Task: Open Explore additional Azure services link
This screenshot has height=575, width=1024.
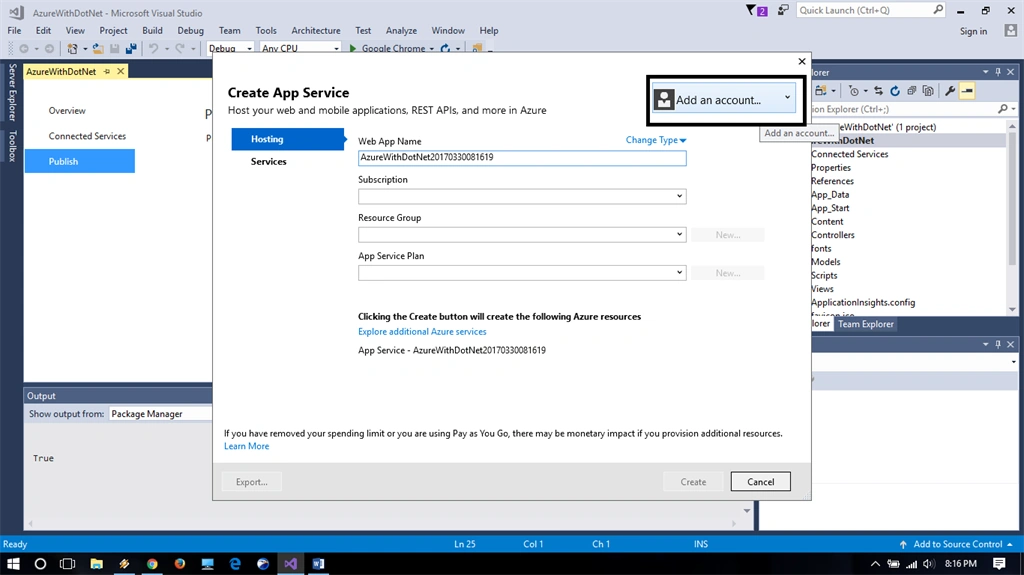Action: click(x=422, y=331)
